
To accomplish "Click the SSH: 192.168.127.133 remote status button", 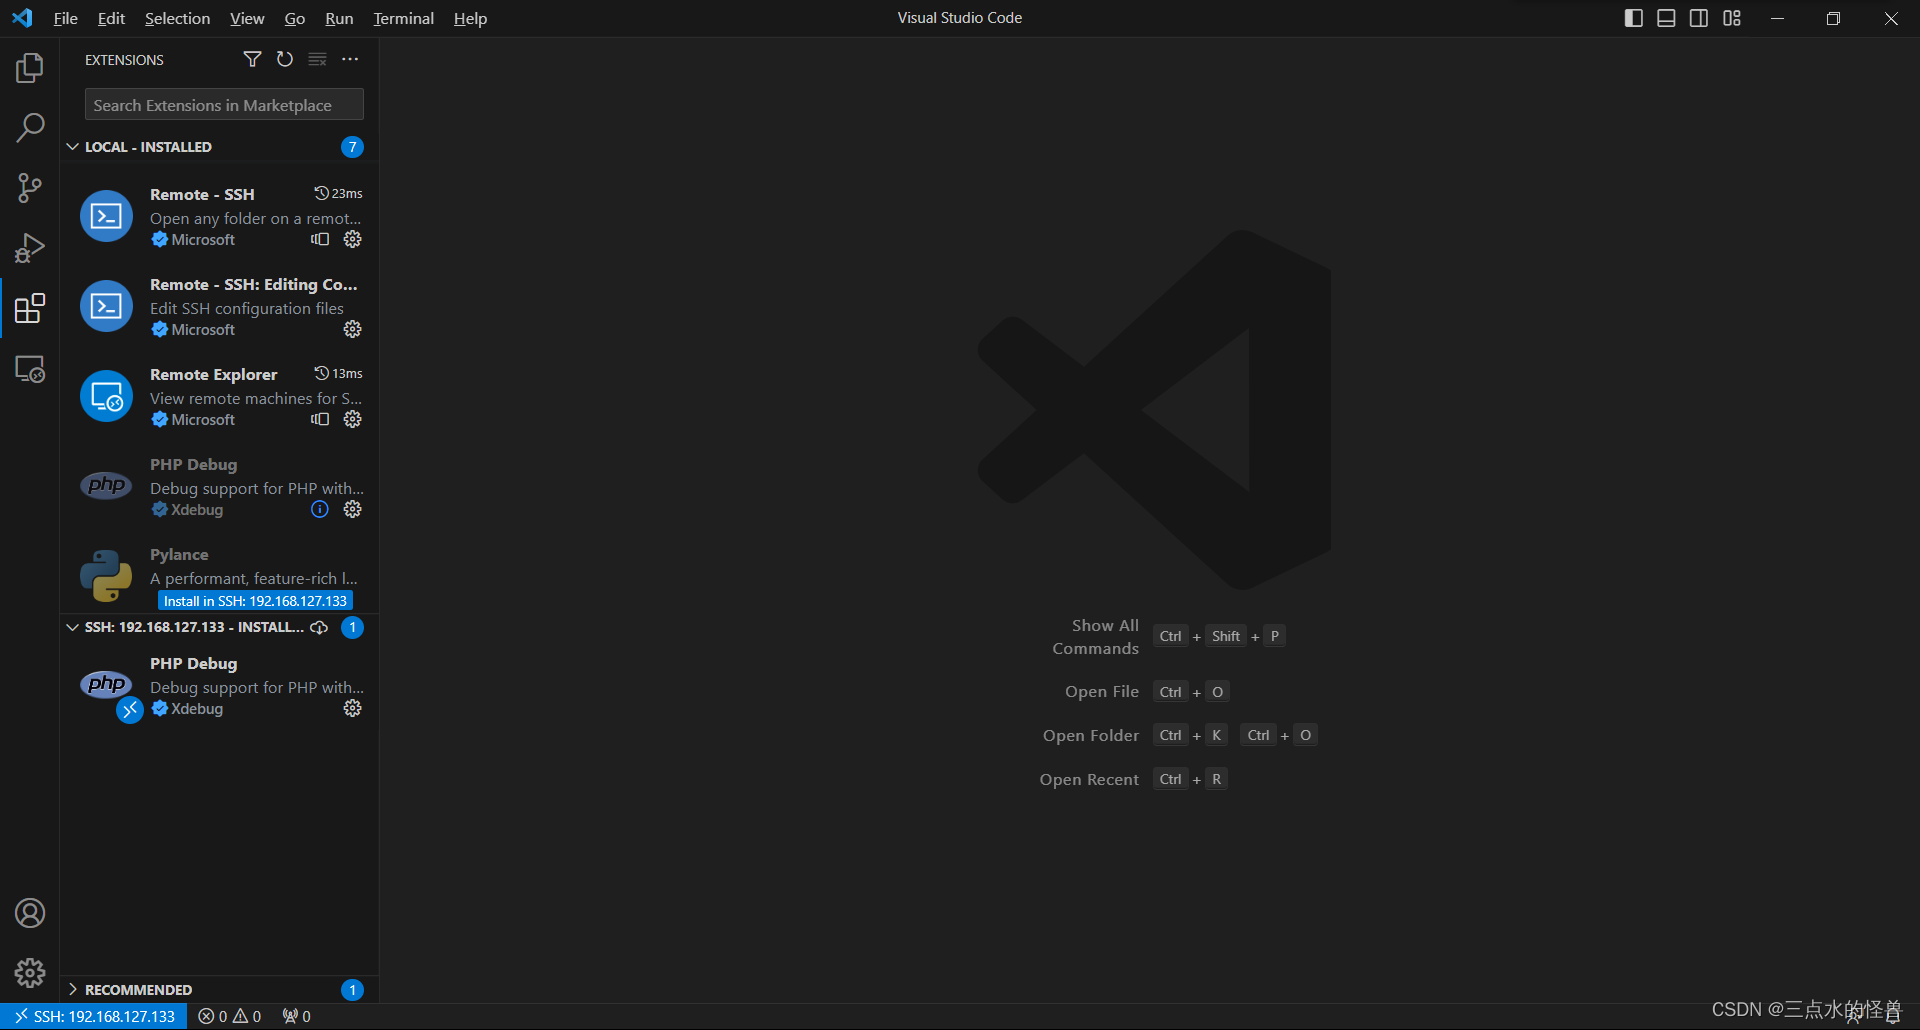I will click(94, 1016).
